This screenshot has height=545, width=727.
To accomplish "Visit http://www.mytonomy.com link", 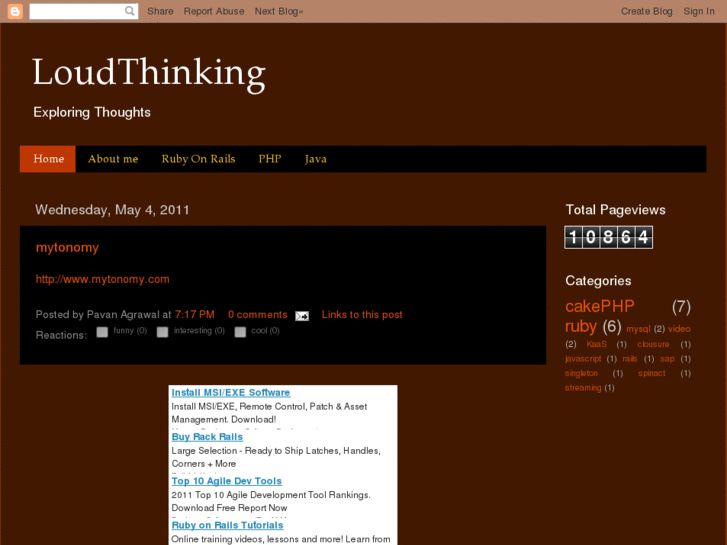I will pos(102,279).
